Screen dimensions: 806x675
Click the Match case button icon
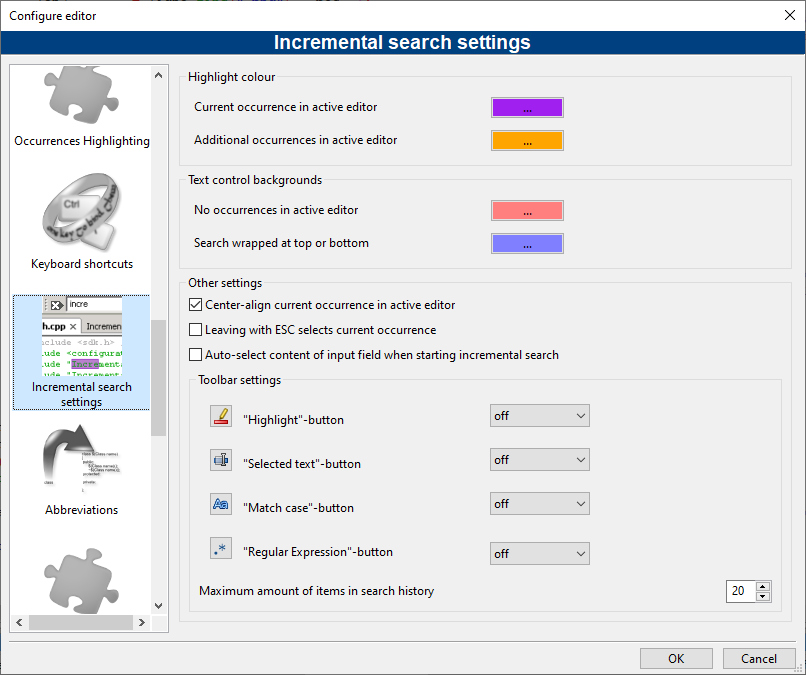(220, 504)
